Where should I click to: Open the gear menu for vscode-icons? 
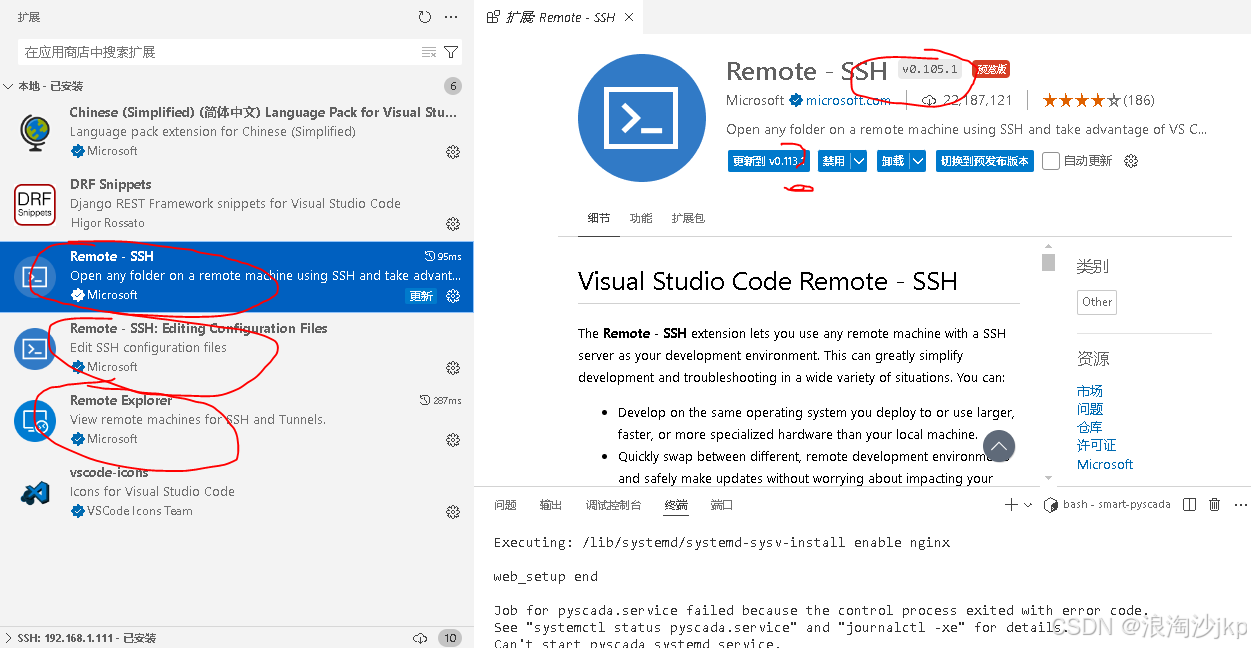tap(453, 512)
